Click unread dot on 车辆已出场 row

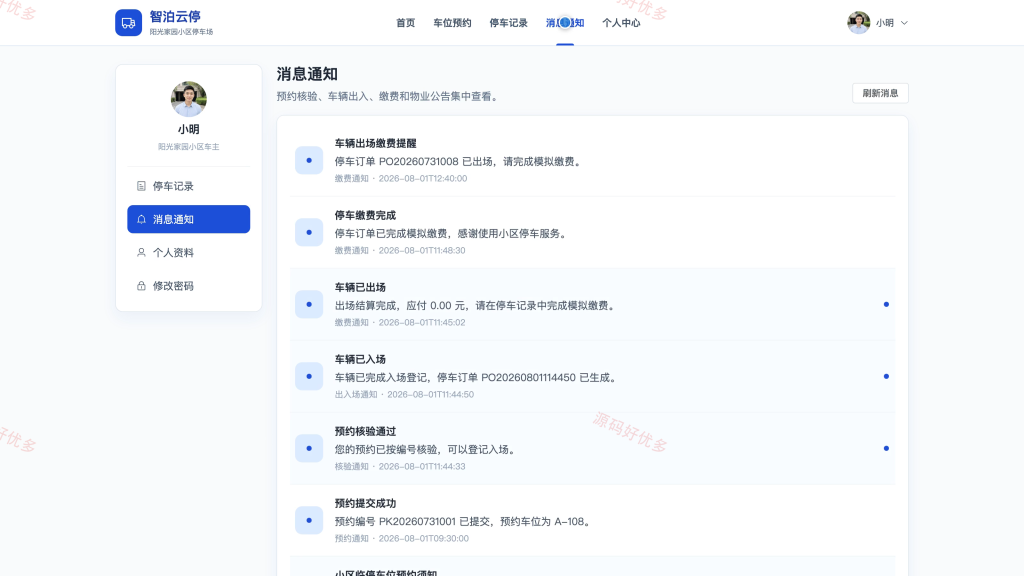click(x=886, y=304)
